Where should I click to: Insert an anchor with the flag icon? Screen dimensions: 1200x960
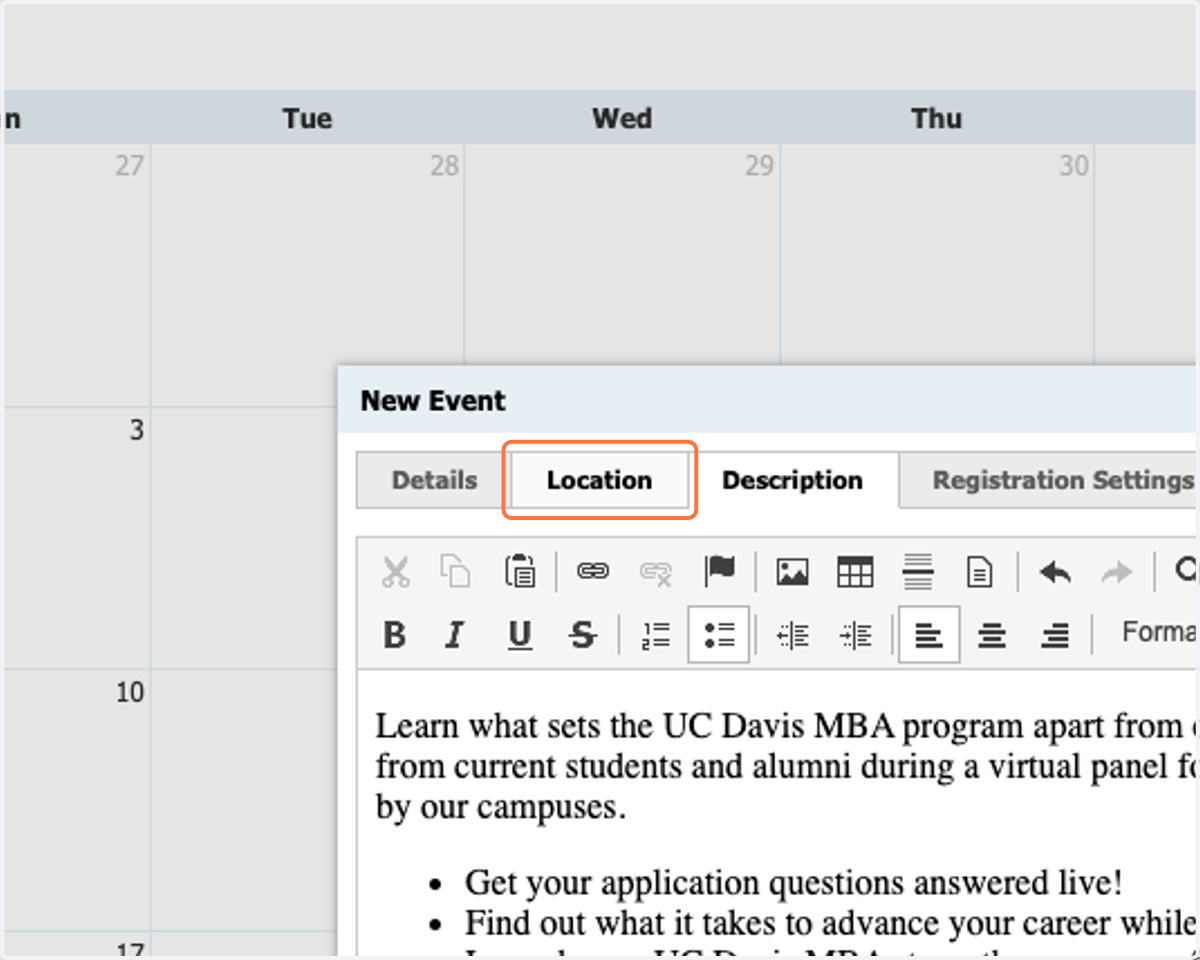(719, 572)
